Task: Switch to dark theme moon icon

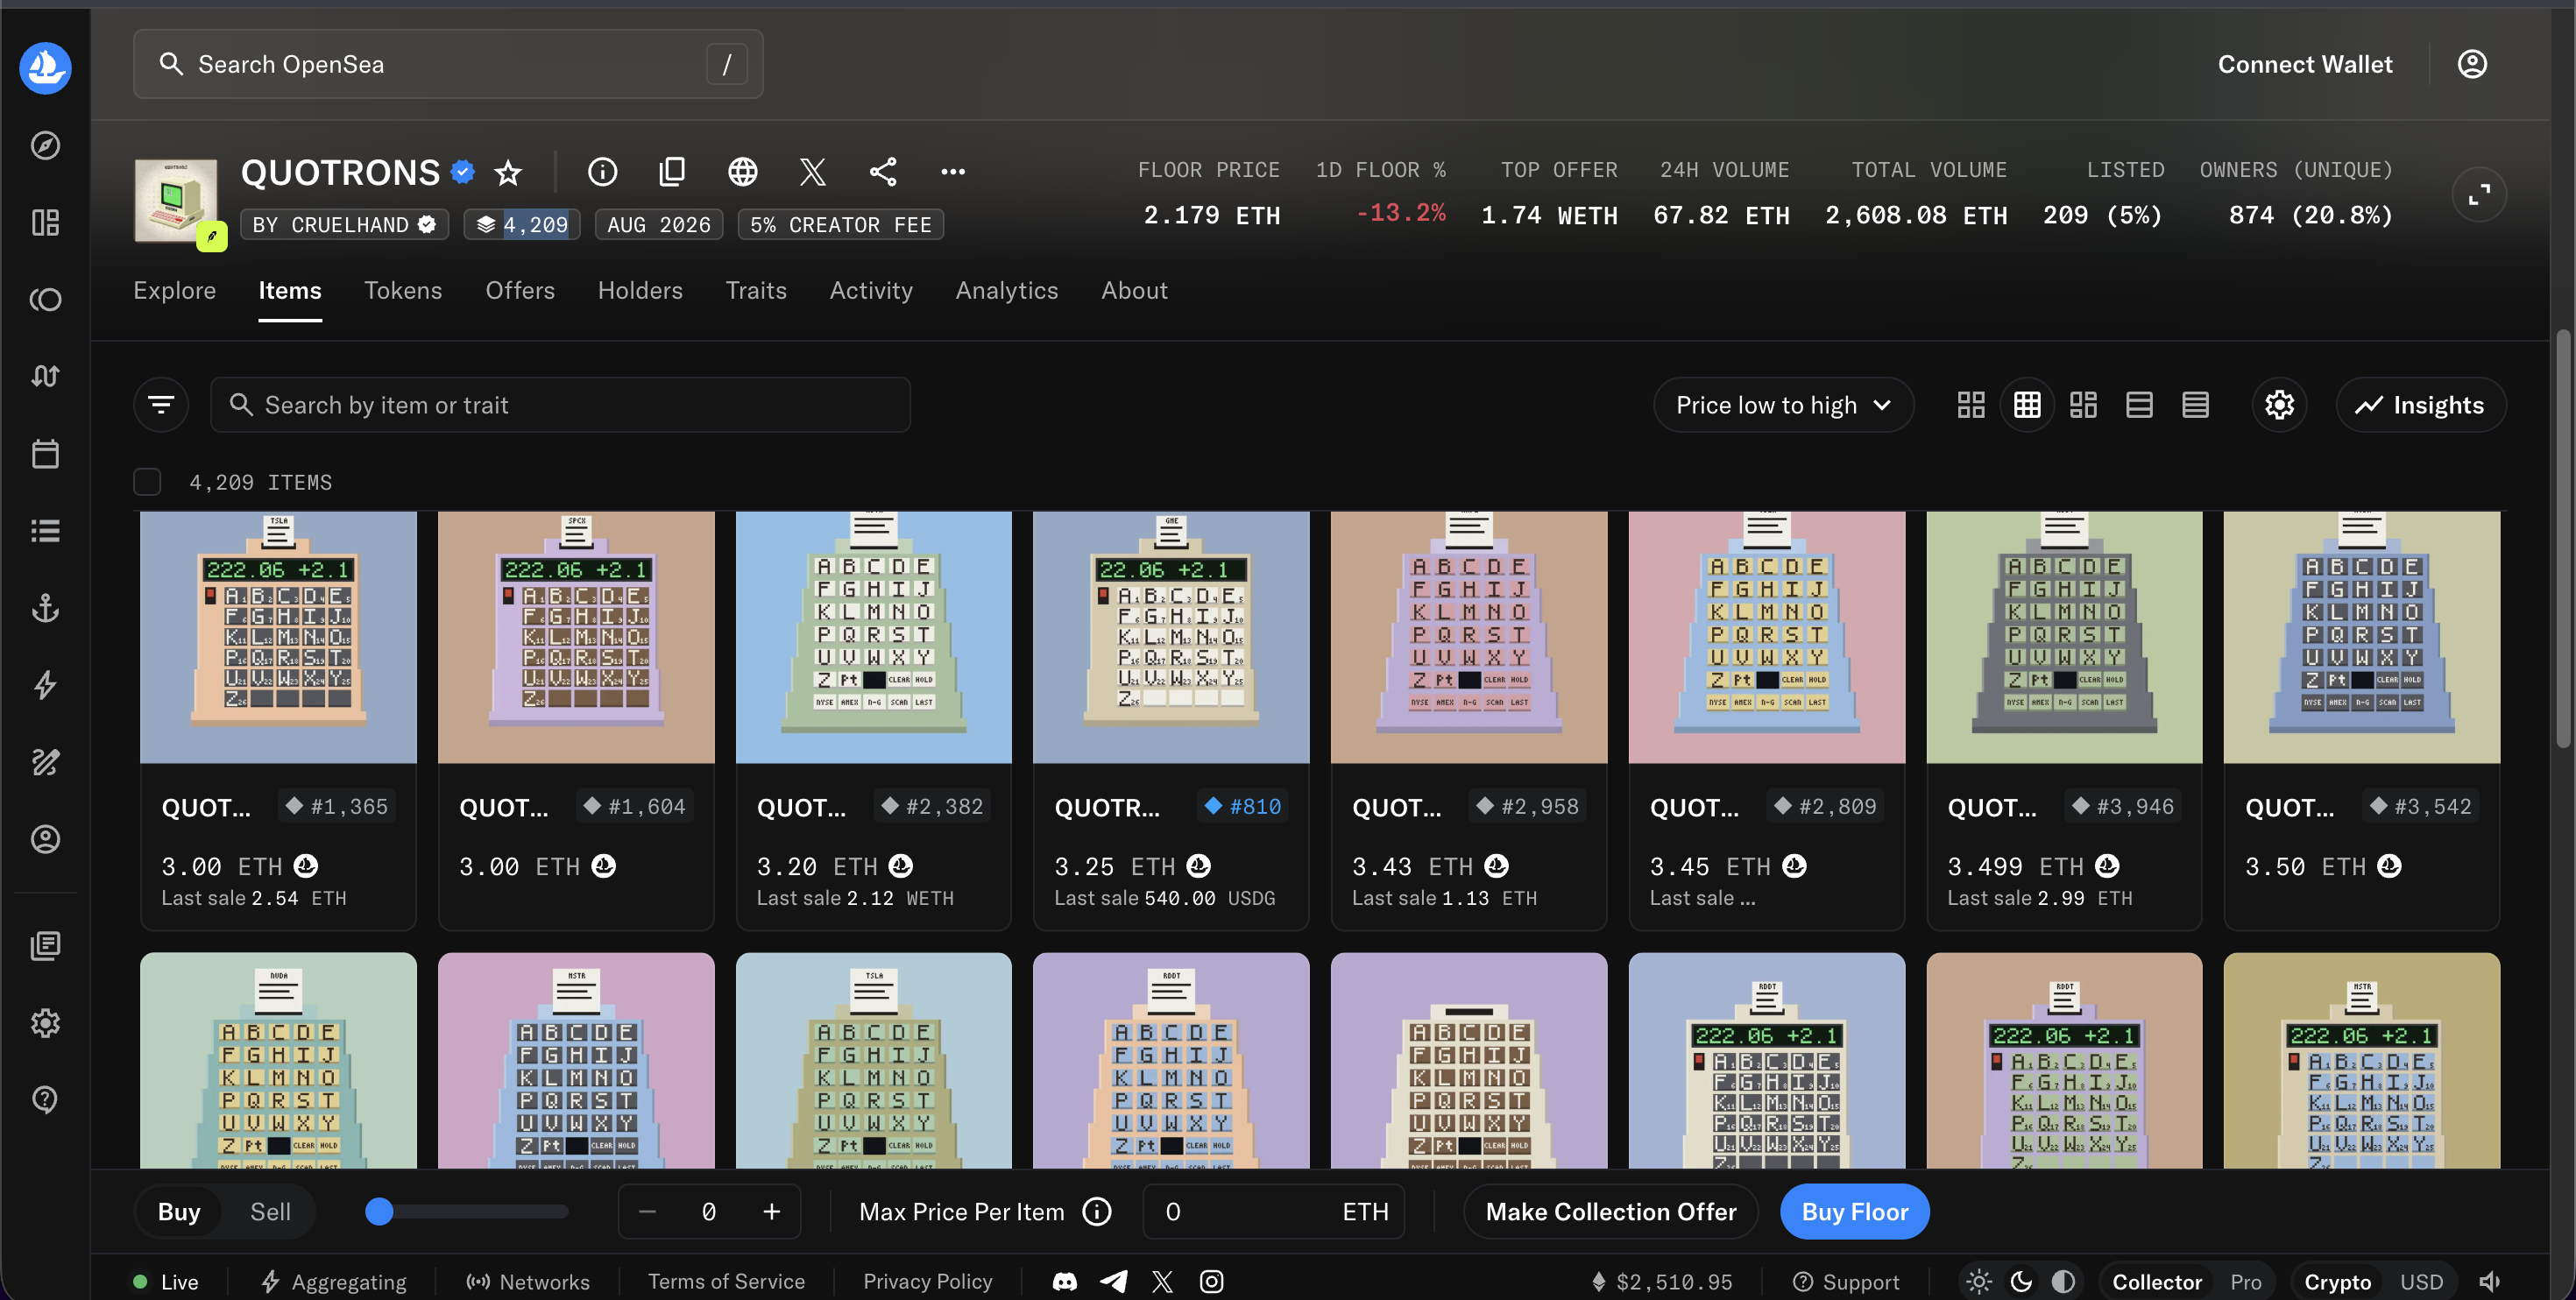Action: (2021, 1282)
